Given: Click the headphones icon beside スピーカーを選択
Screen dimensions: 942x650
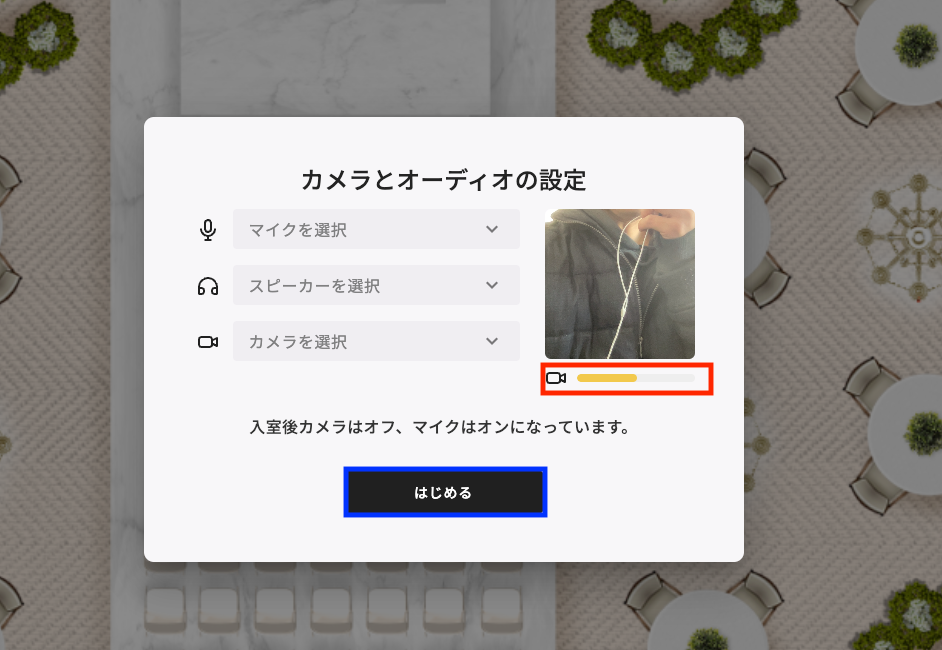Looking at the screenshot, I should (208, 286).
